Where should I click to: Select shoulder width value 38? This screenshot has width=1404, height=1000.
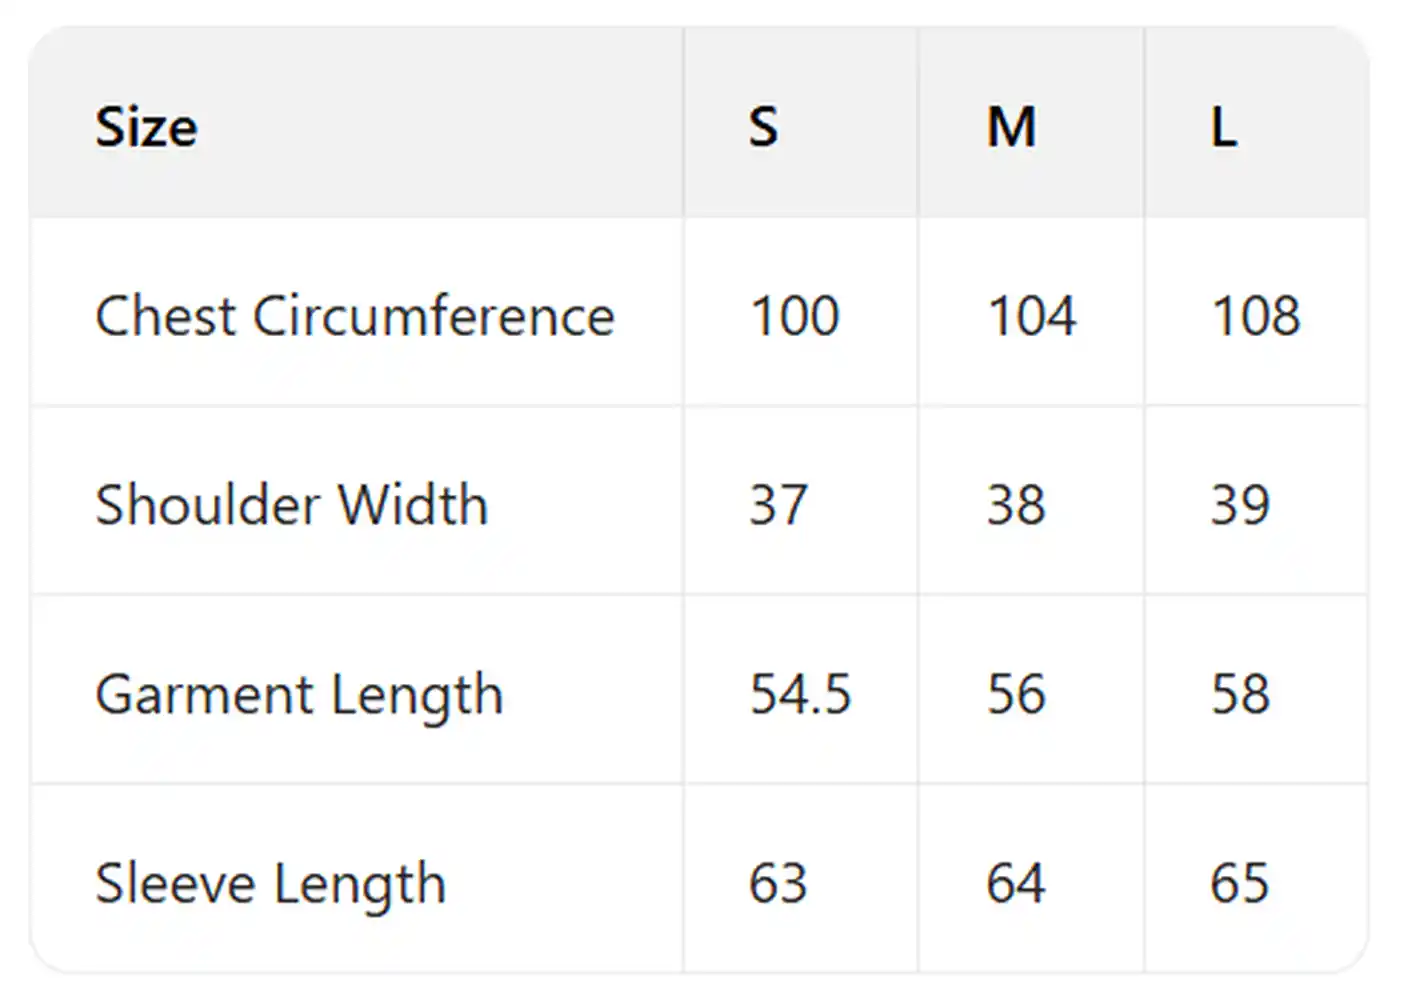click(x=1016, y=504)
